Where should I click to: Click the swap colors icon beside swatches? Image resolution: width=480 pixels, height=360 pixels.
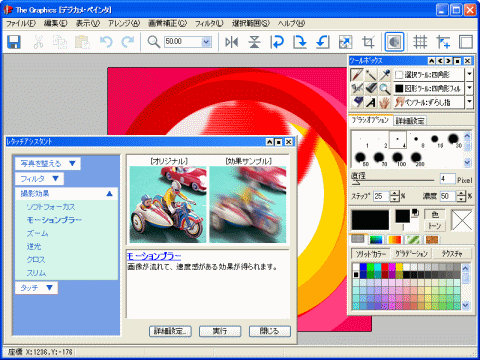(x=415, y=212)
